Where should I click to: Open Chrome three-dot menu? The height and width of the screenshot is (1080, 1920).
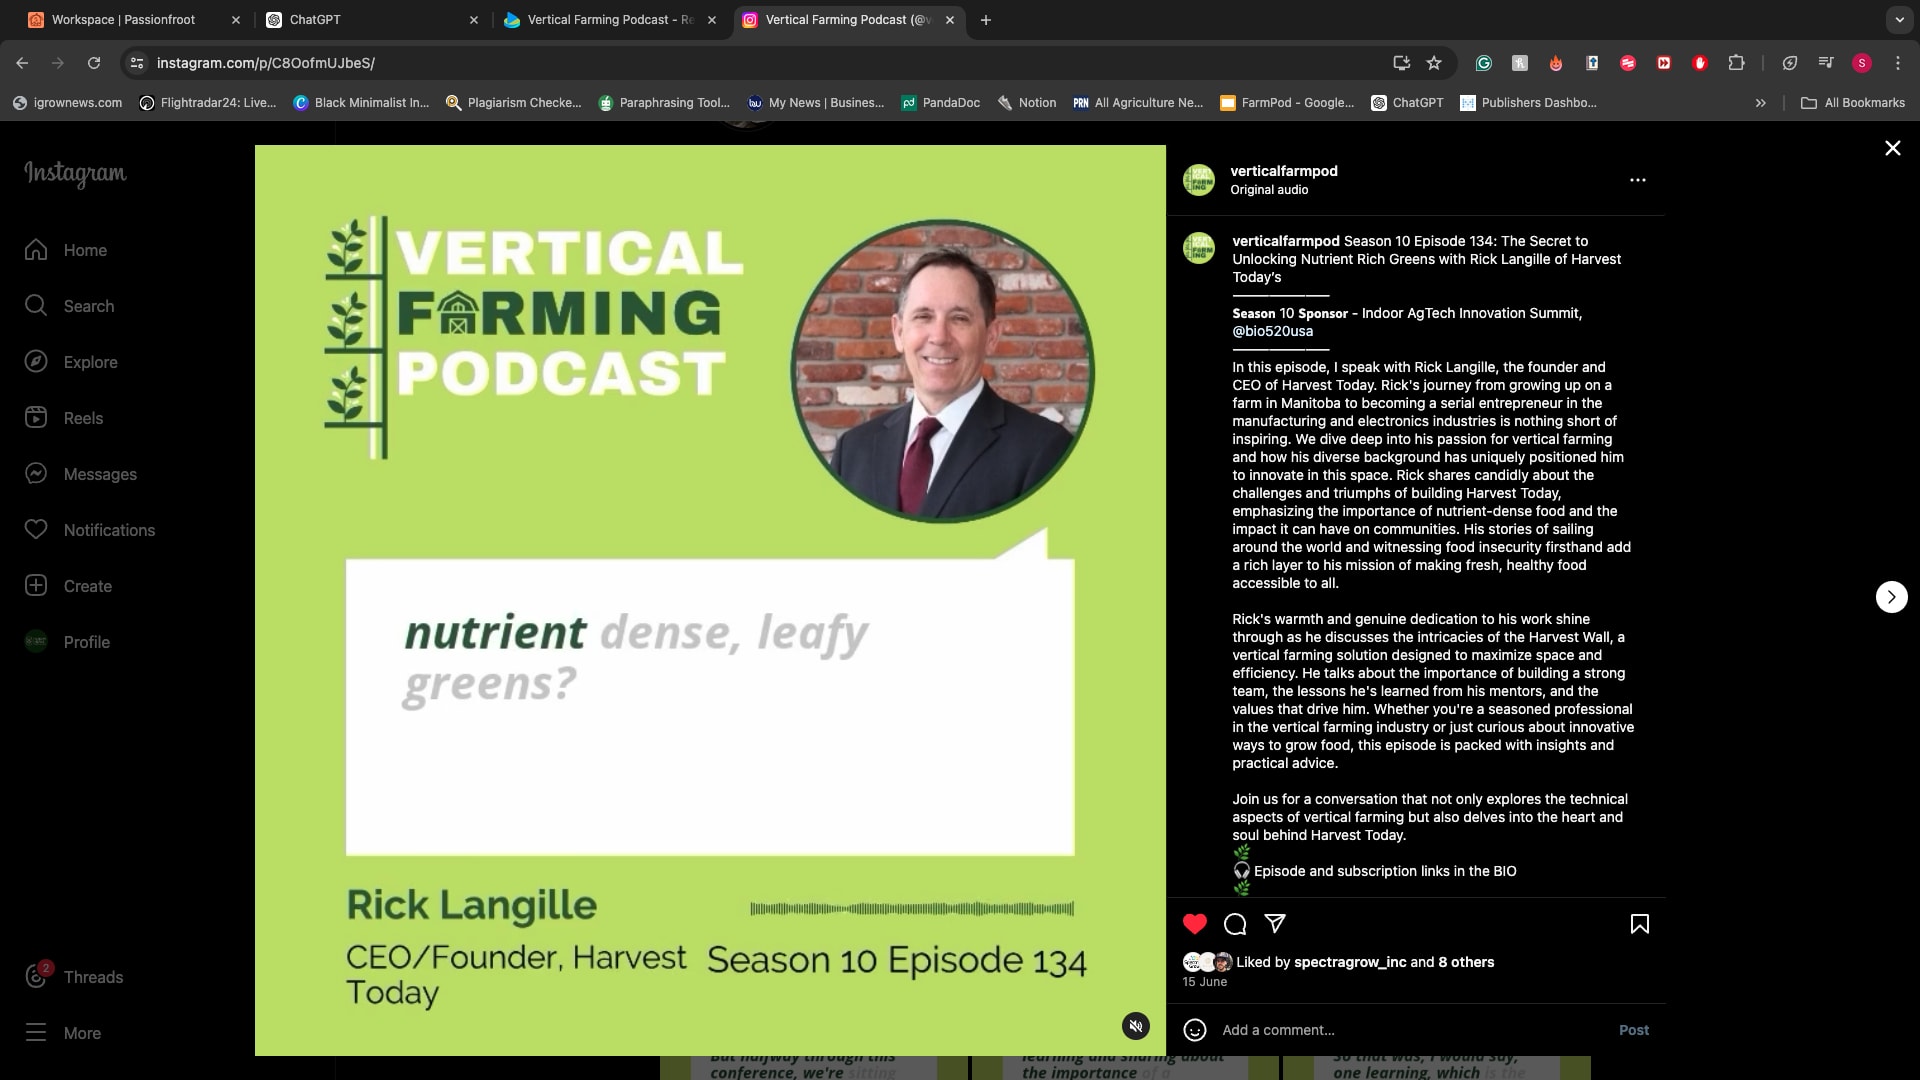coord(1898,63)
